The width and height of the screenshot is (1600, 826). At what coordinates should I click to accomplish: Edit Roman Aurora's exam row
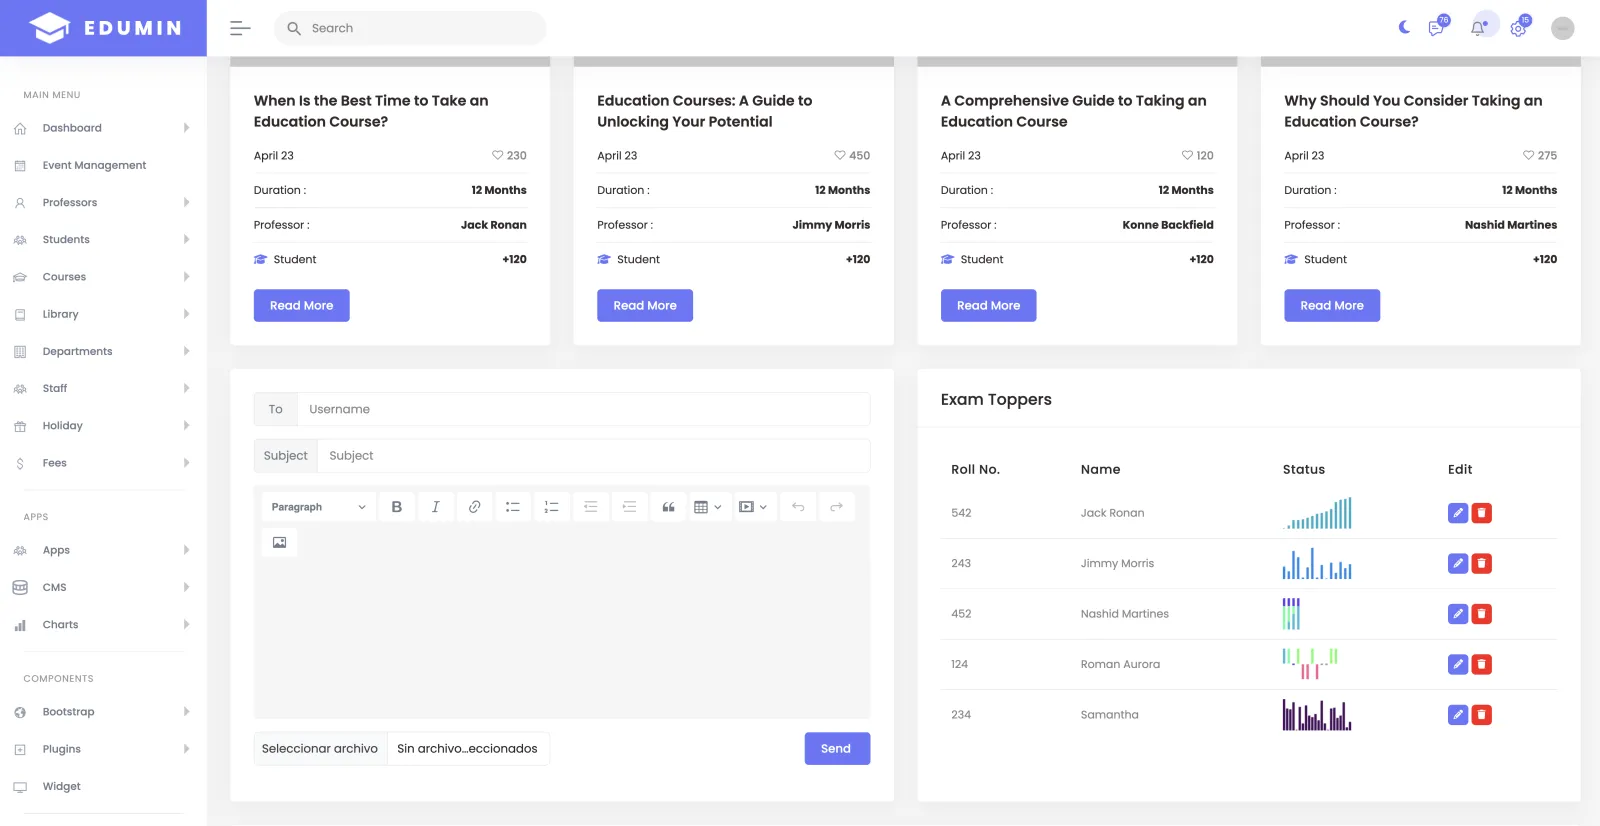pos(1458,664)
